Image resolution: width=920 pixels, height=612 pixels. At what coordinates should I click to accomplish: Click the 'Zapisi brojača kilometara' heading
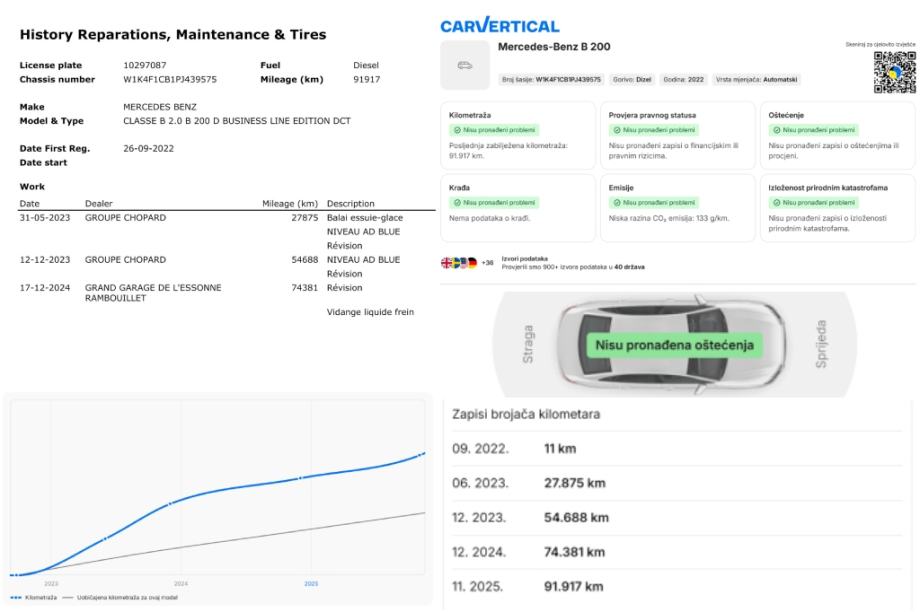point(526,414)
